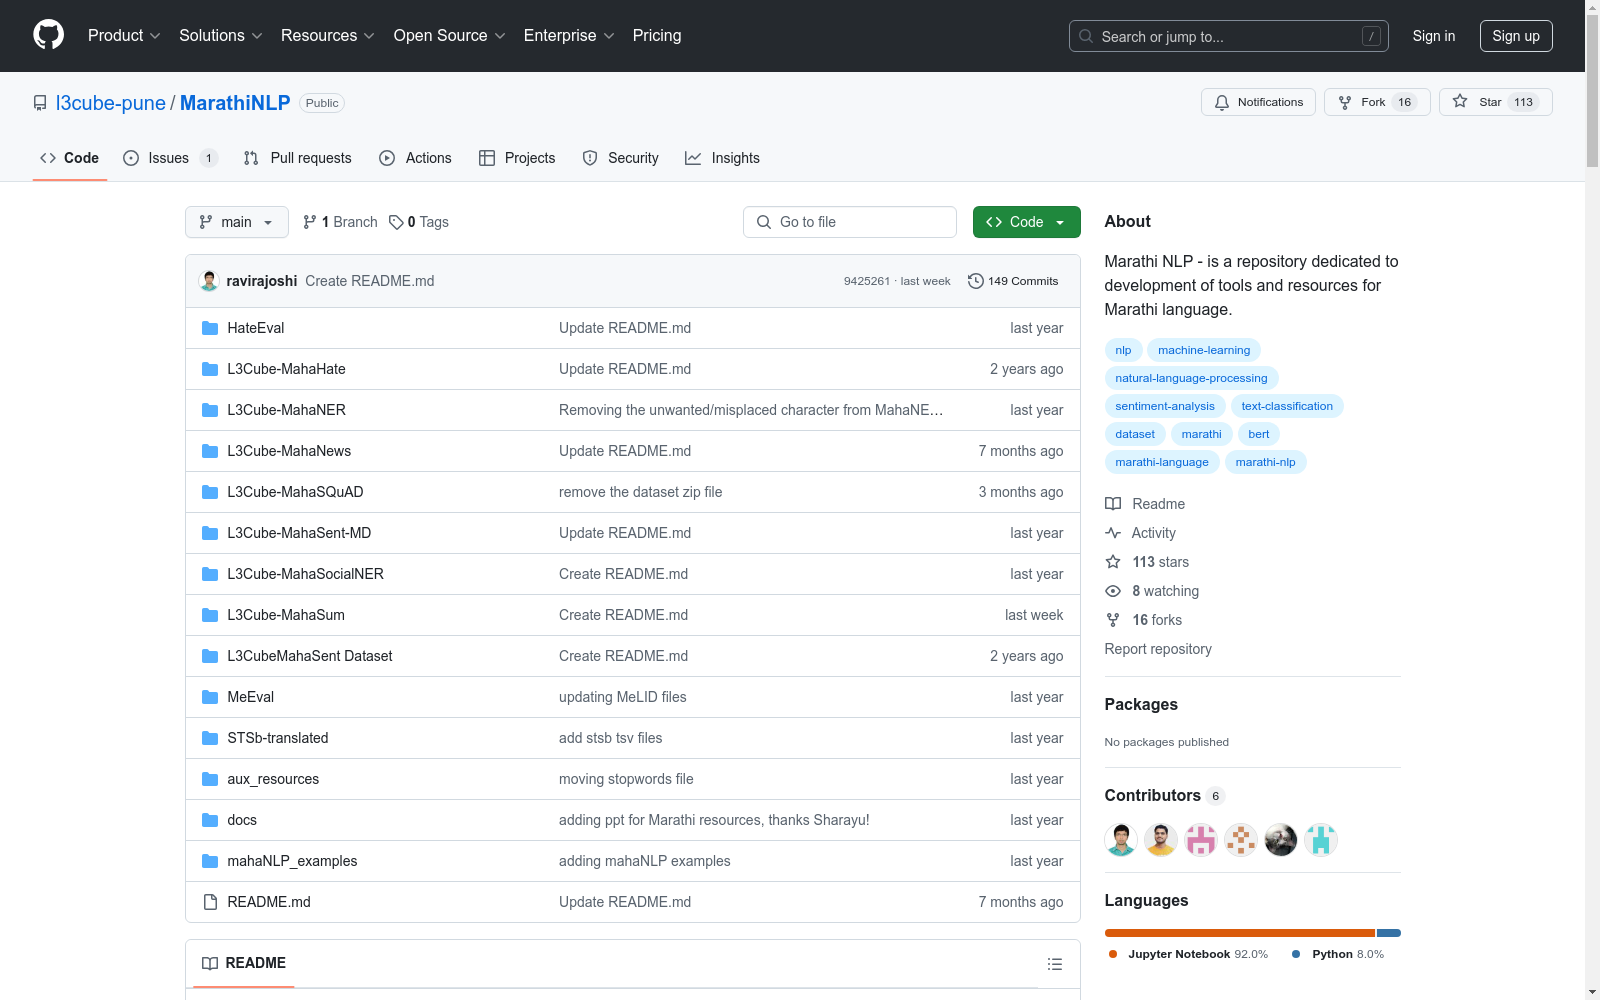Click Sign in
The height and width of the screenshot is (1000, 1600).
click(1434, 36)
